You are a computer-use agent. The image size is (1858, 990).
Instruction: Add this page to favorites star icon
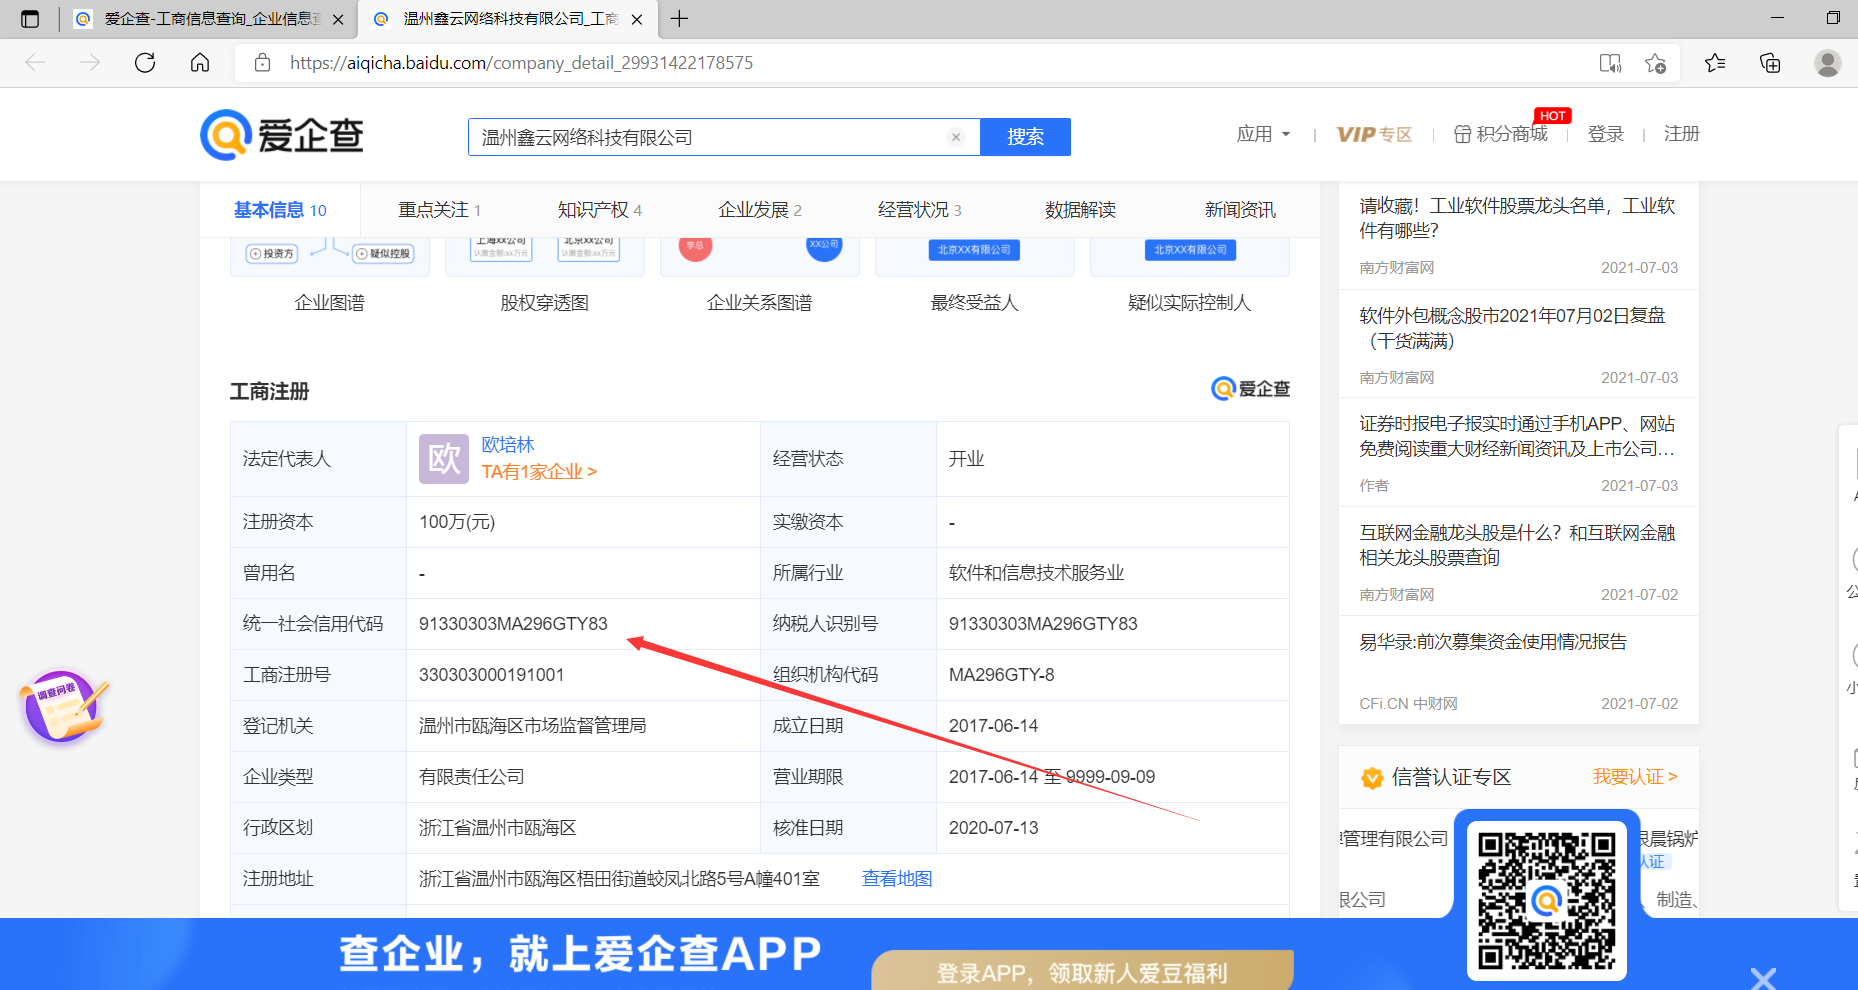[1655, 63]
